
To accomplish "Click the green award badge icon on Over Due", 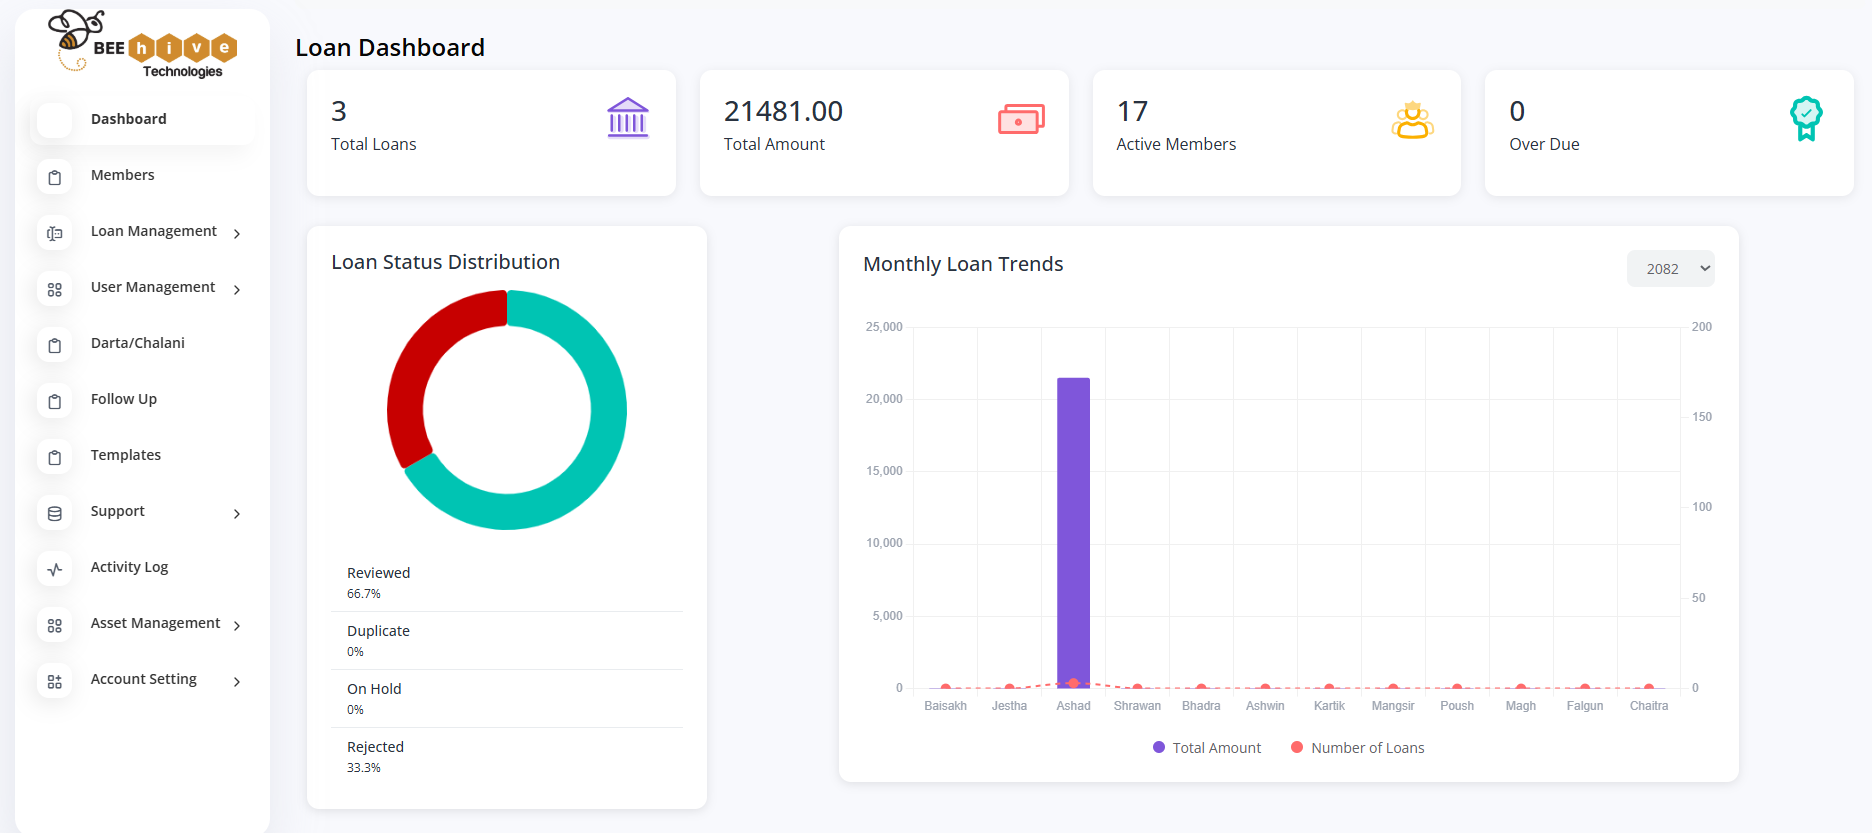I will [x=1805, y=118].
